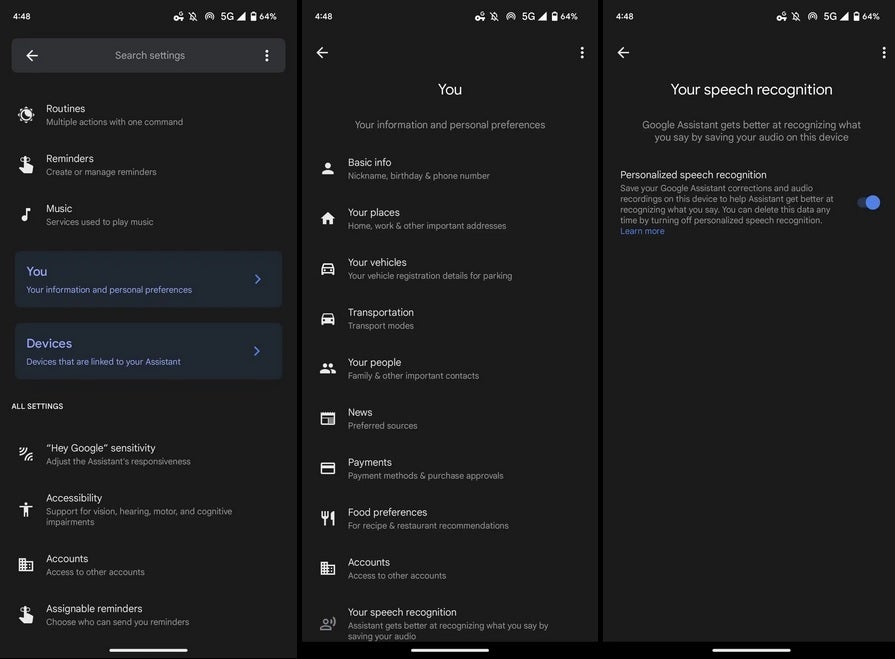Select "Your vehicle registration details for parking" text
Viewport: 895px width, 659px height.
(x=430, y=276)
